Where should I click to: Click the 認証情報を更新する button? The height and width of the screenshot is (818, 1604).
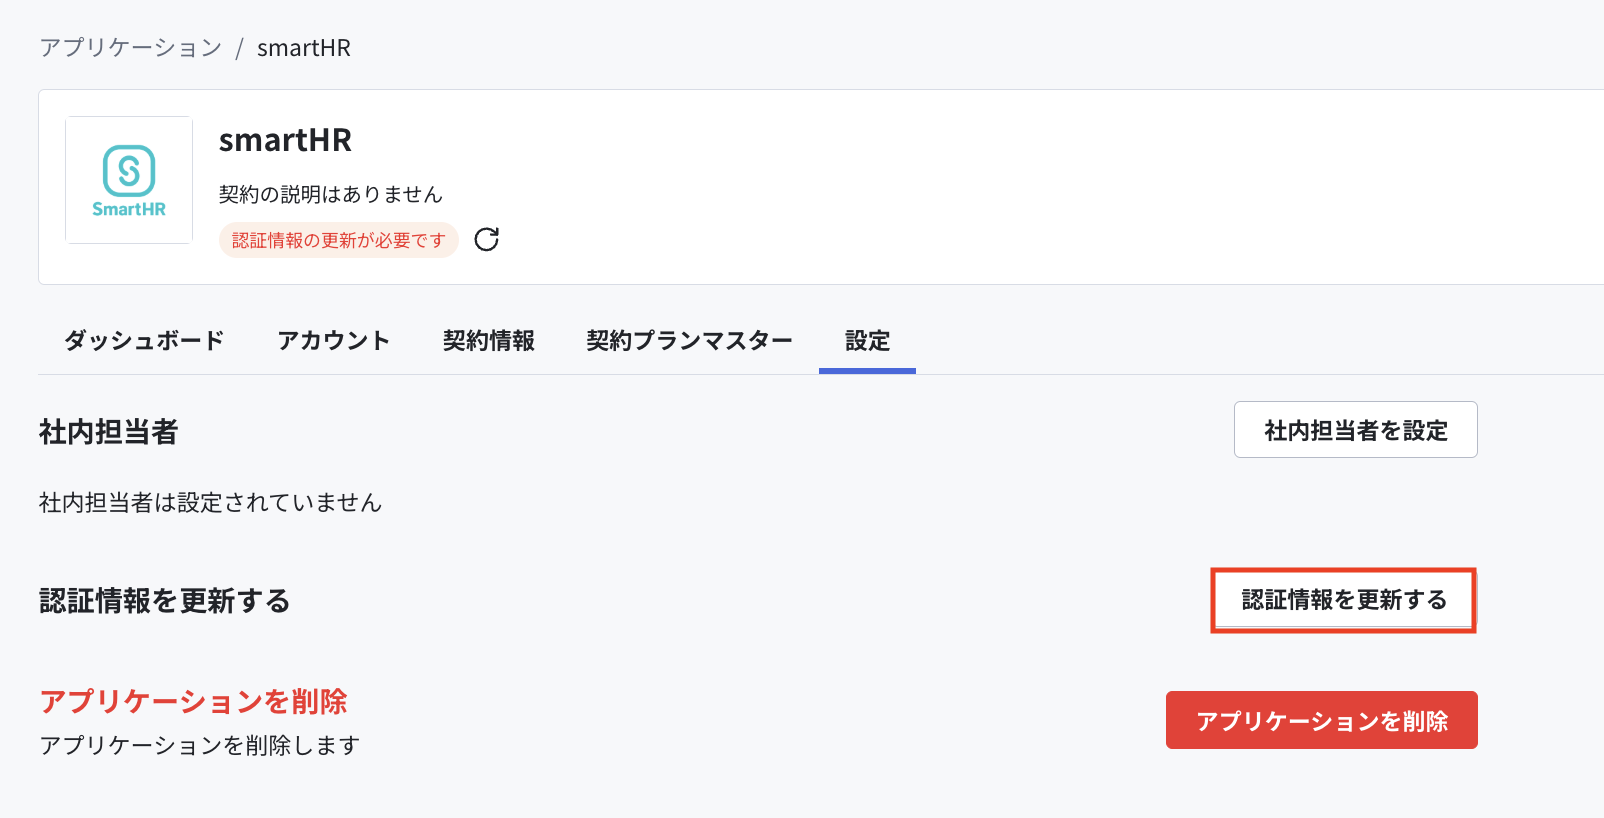coord(1344,600)
